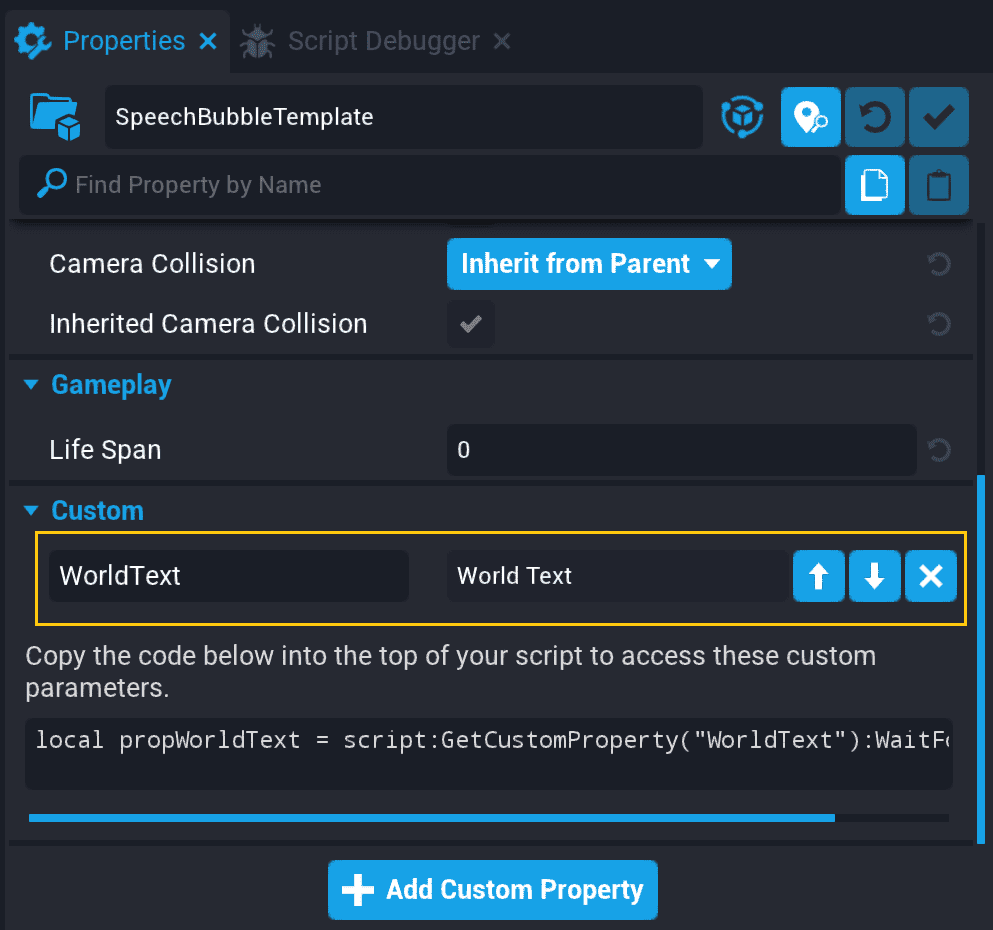The width and height of the screenshot is (993, 930).
Task: Reset Life Span using its reset icon
Action: [938, 450]
